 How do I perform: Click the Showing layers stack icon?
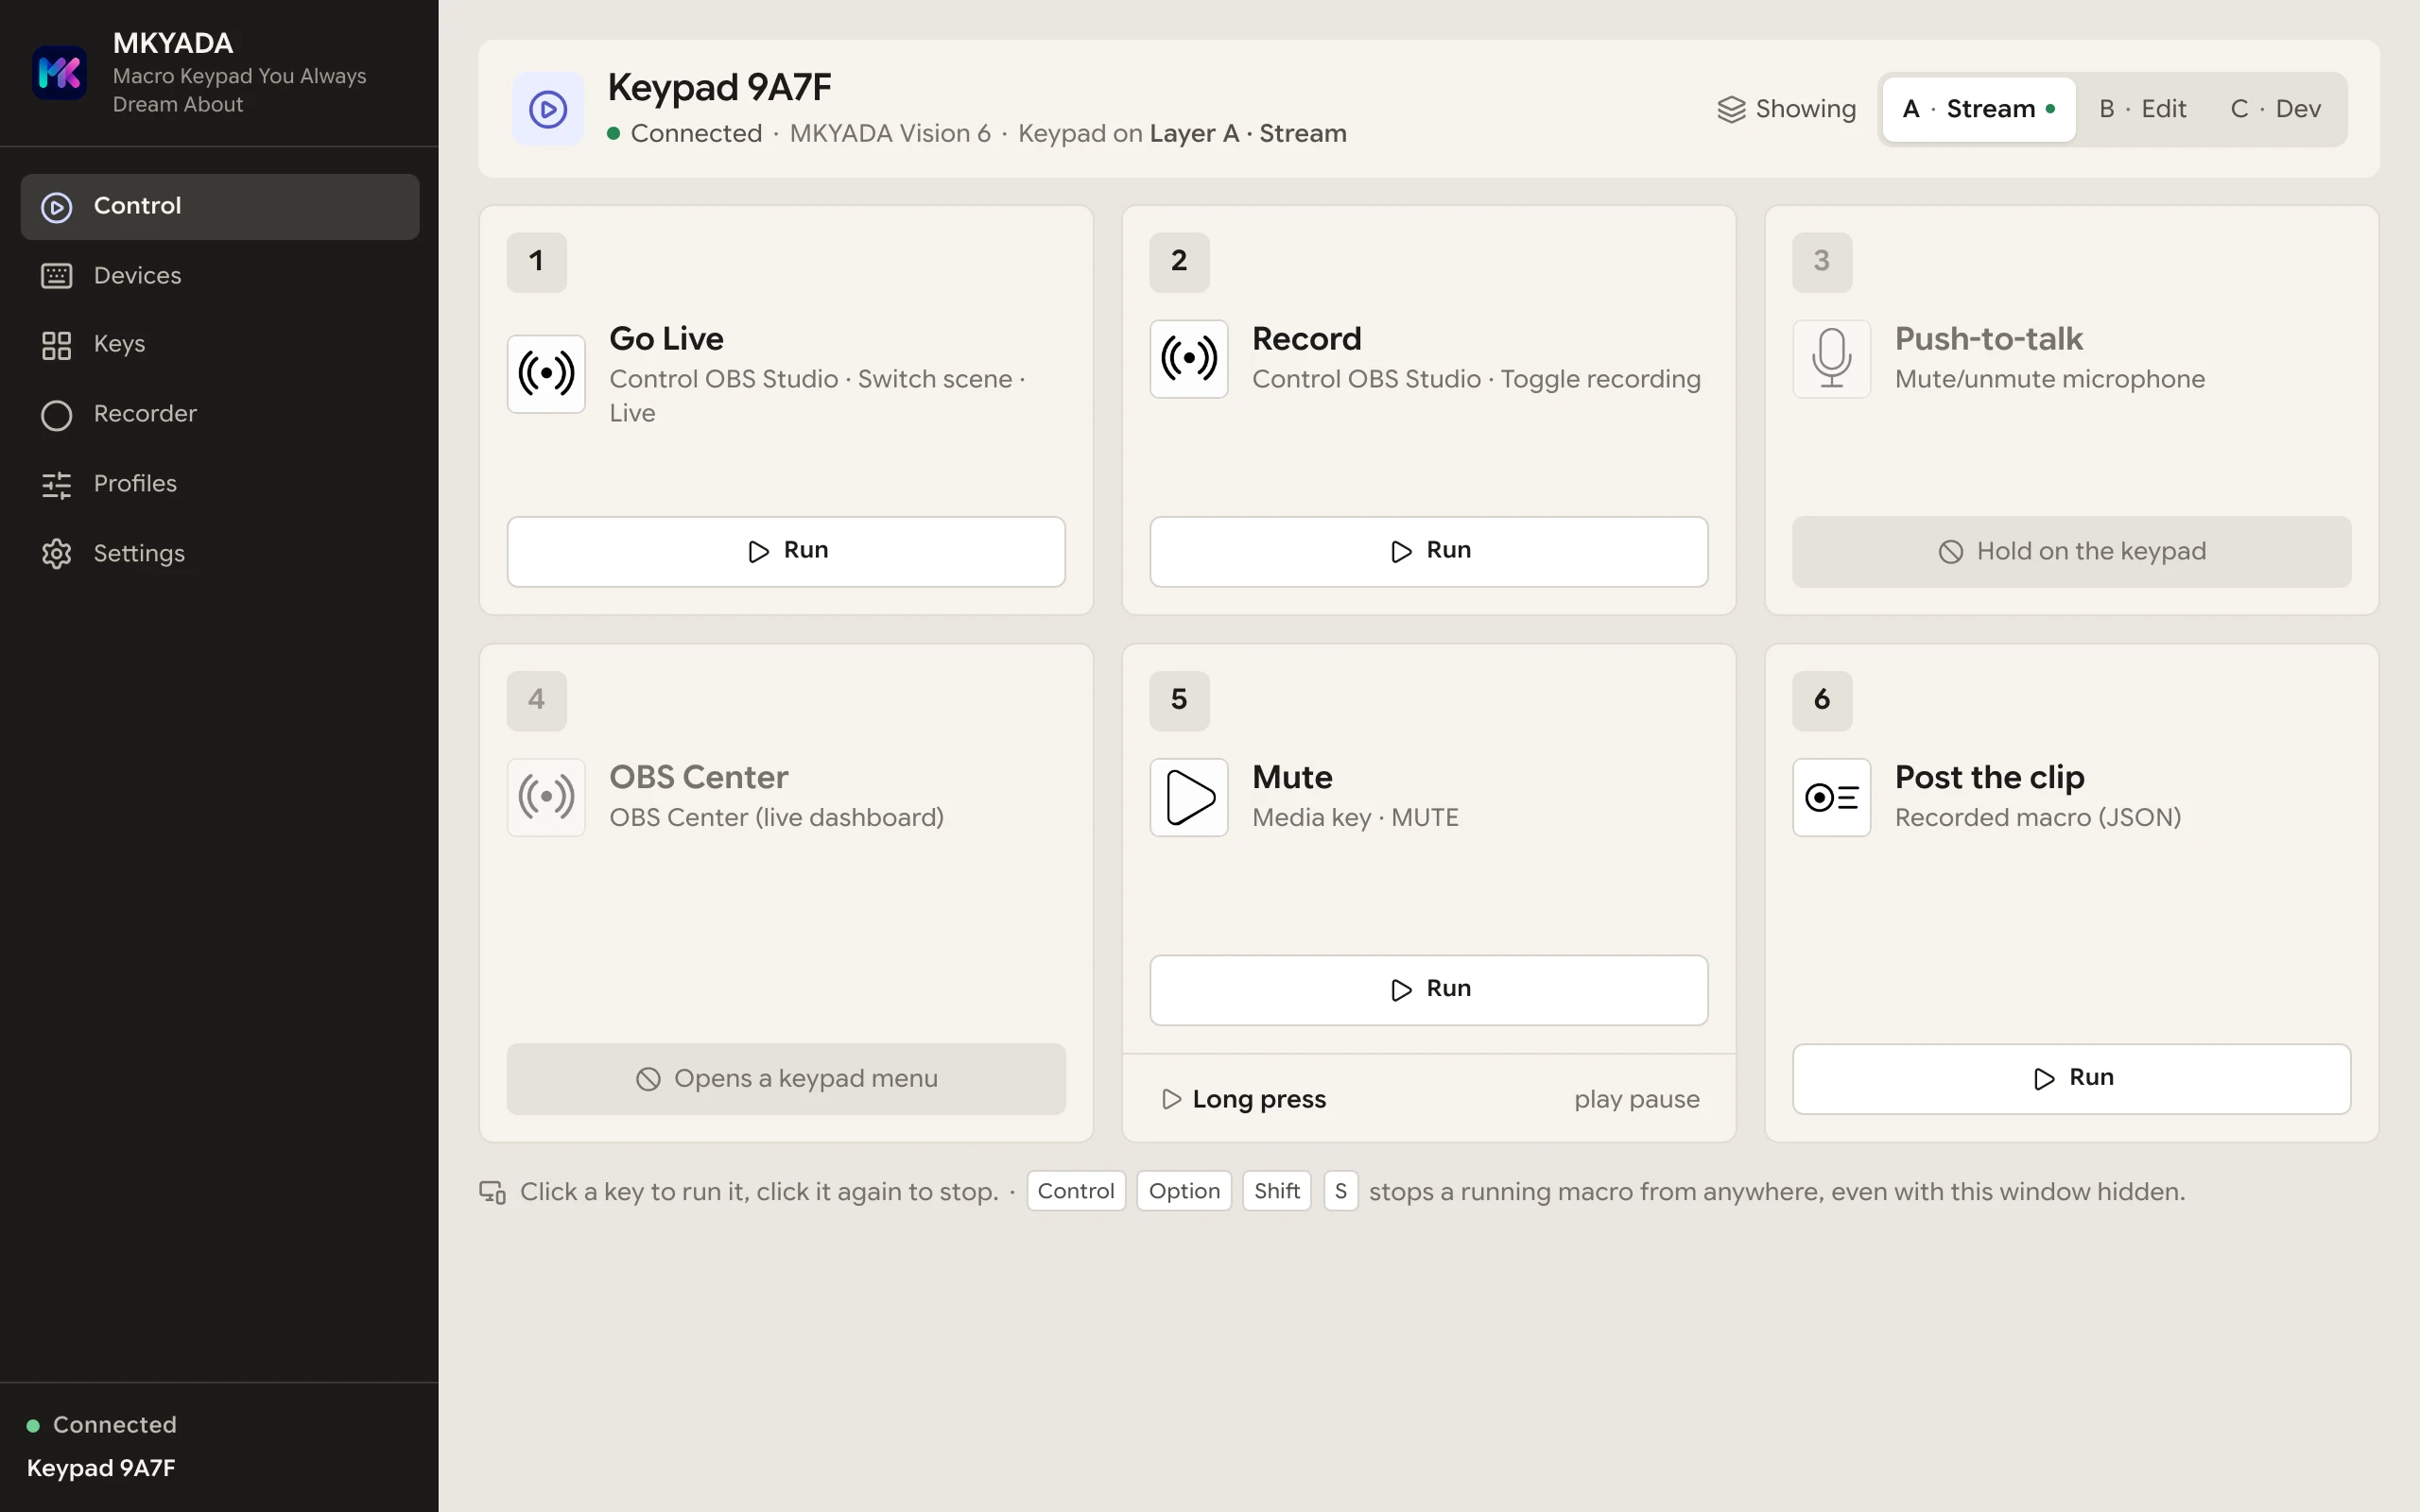(x=1731, y=109)
